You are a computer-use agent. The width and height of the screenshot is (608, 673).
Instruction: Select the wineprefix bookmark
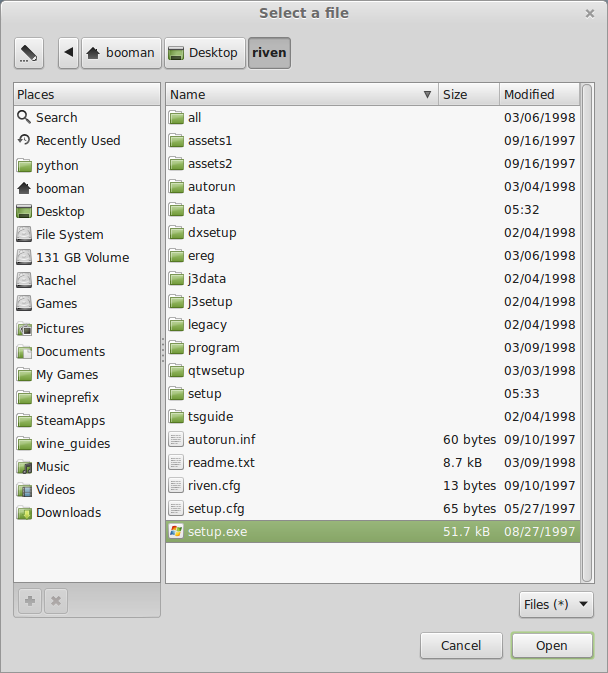[87, 397]
